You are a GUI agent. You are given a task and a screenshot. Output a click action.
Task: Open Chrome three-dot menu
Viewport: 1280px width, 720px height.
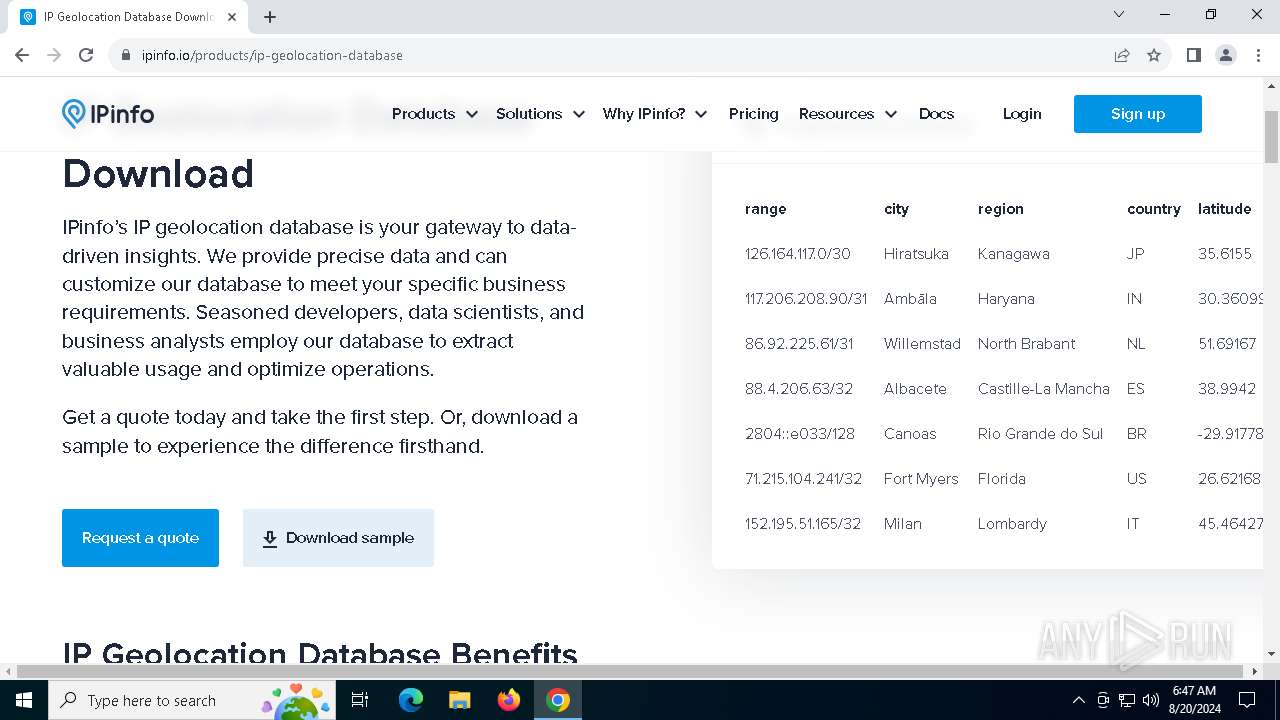[1258, 55]
